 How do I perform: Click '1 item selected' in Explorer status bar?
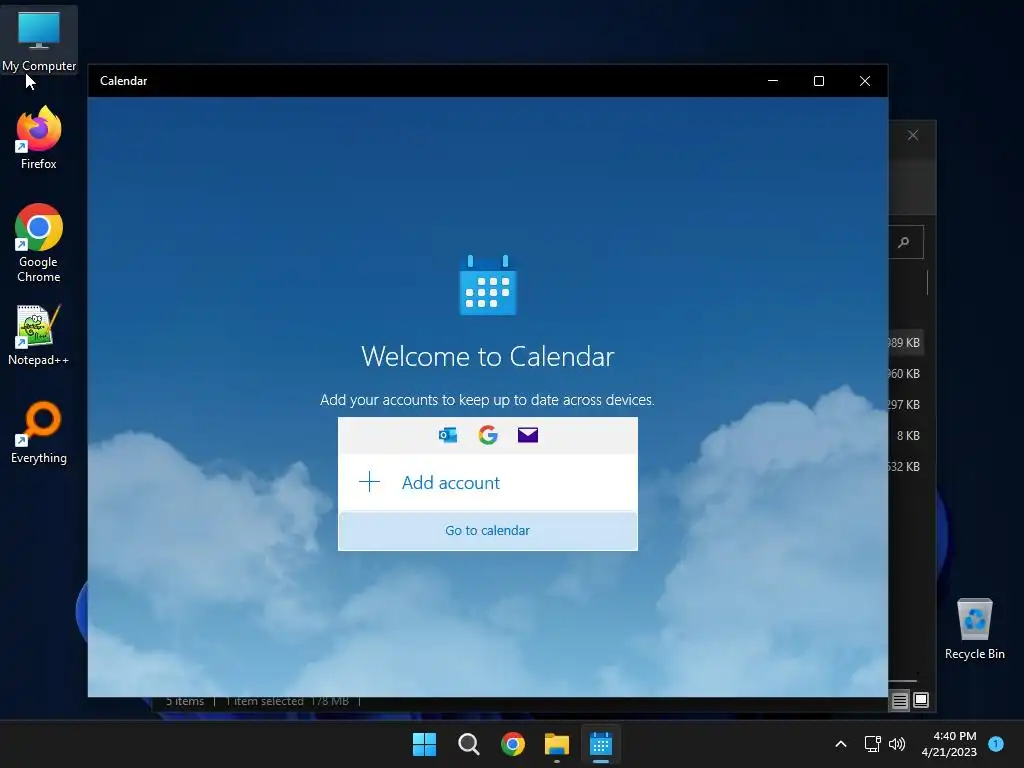[x=264, y=701]
